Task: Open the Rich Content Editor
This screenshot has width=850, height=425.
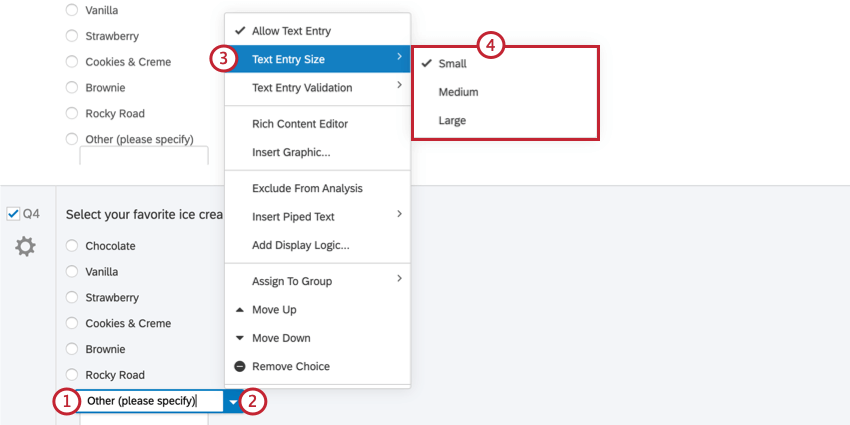Action: pyautogui.click(x=318, y=124)
